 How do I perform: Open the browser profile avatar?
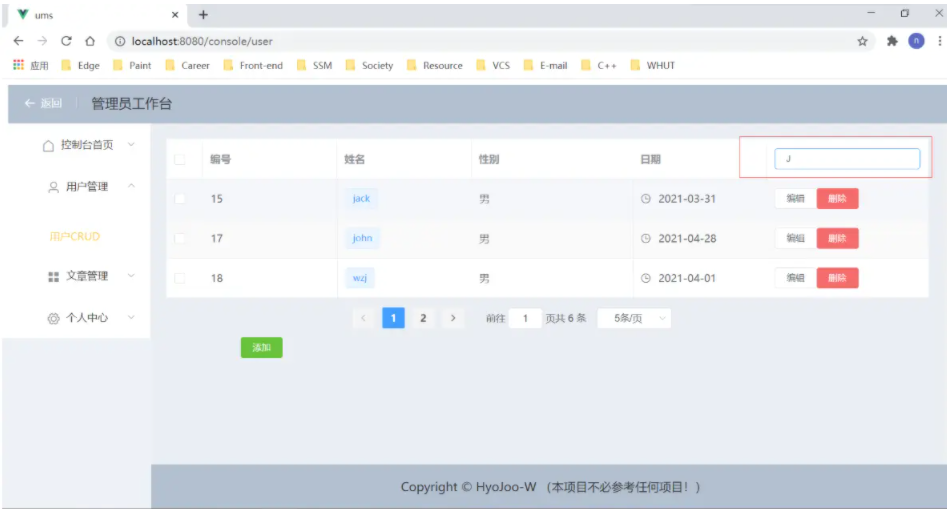pos(916,41)
